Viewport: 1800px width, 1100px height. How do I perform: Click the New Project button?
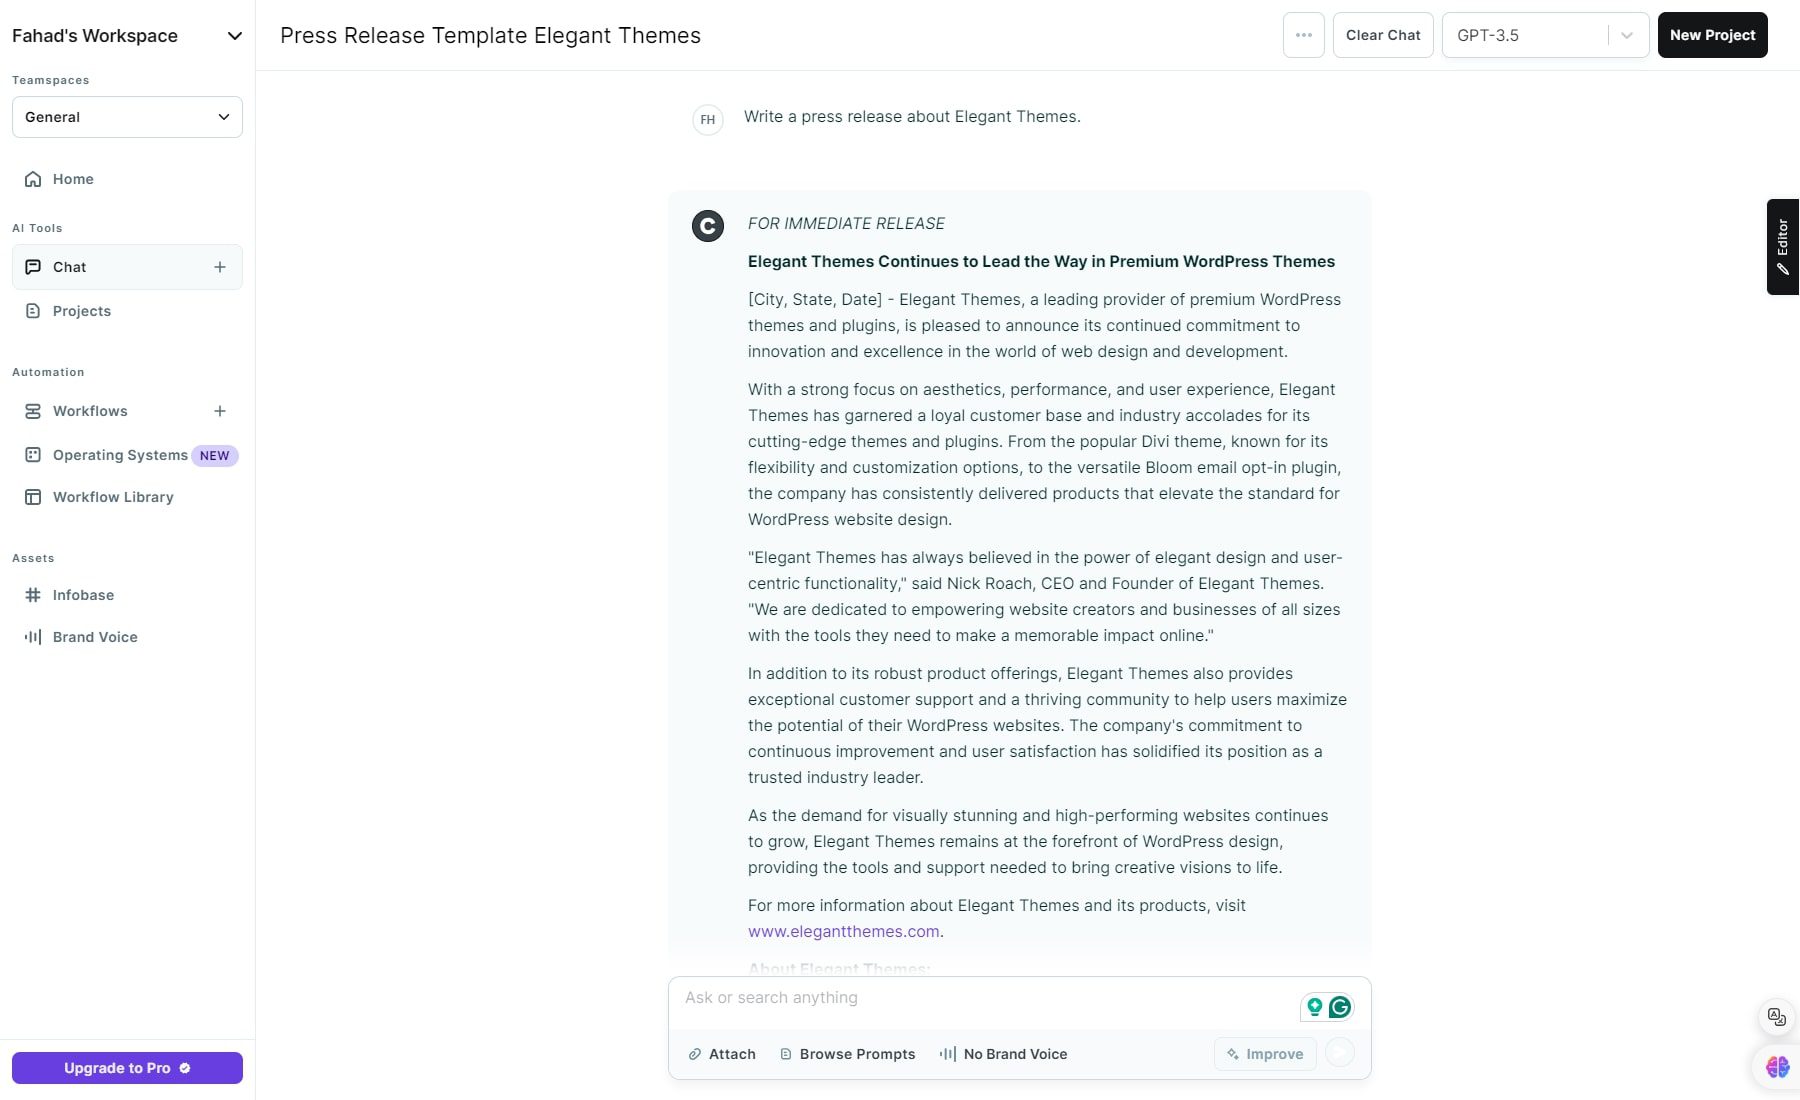click(1712, 35)
